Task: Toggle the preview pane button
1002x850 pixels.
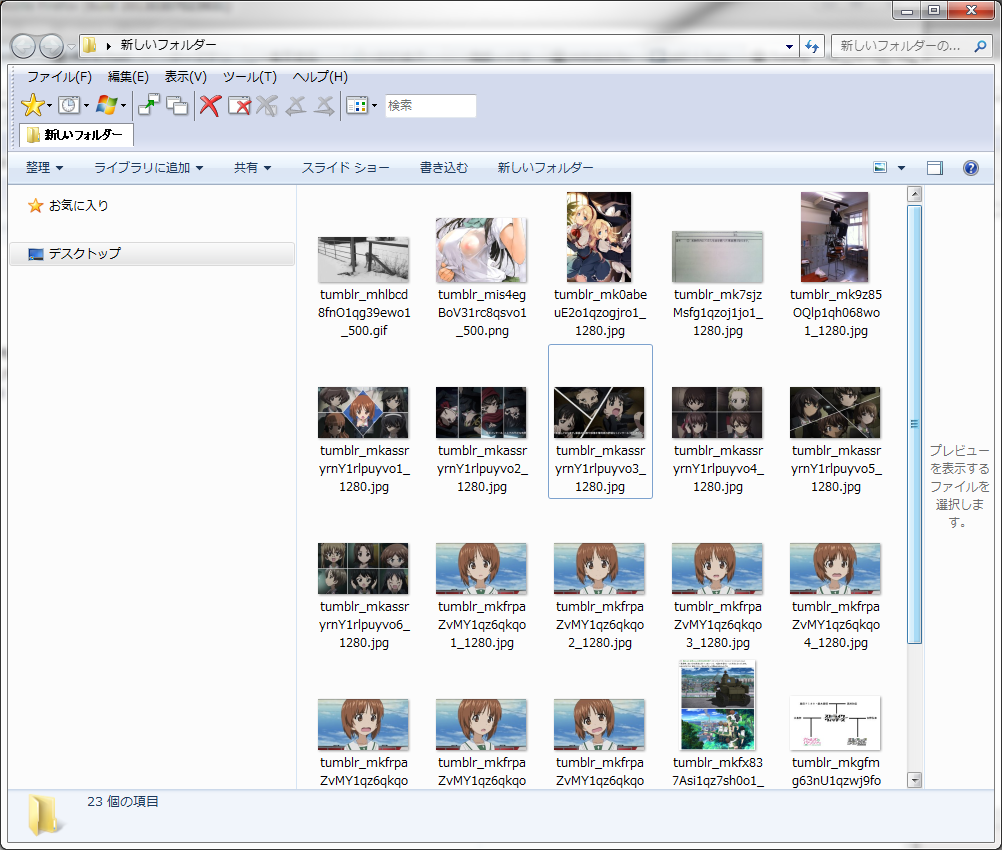Action: [x=935, y=168]
